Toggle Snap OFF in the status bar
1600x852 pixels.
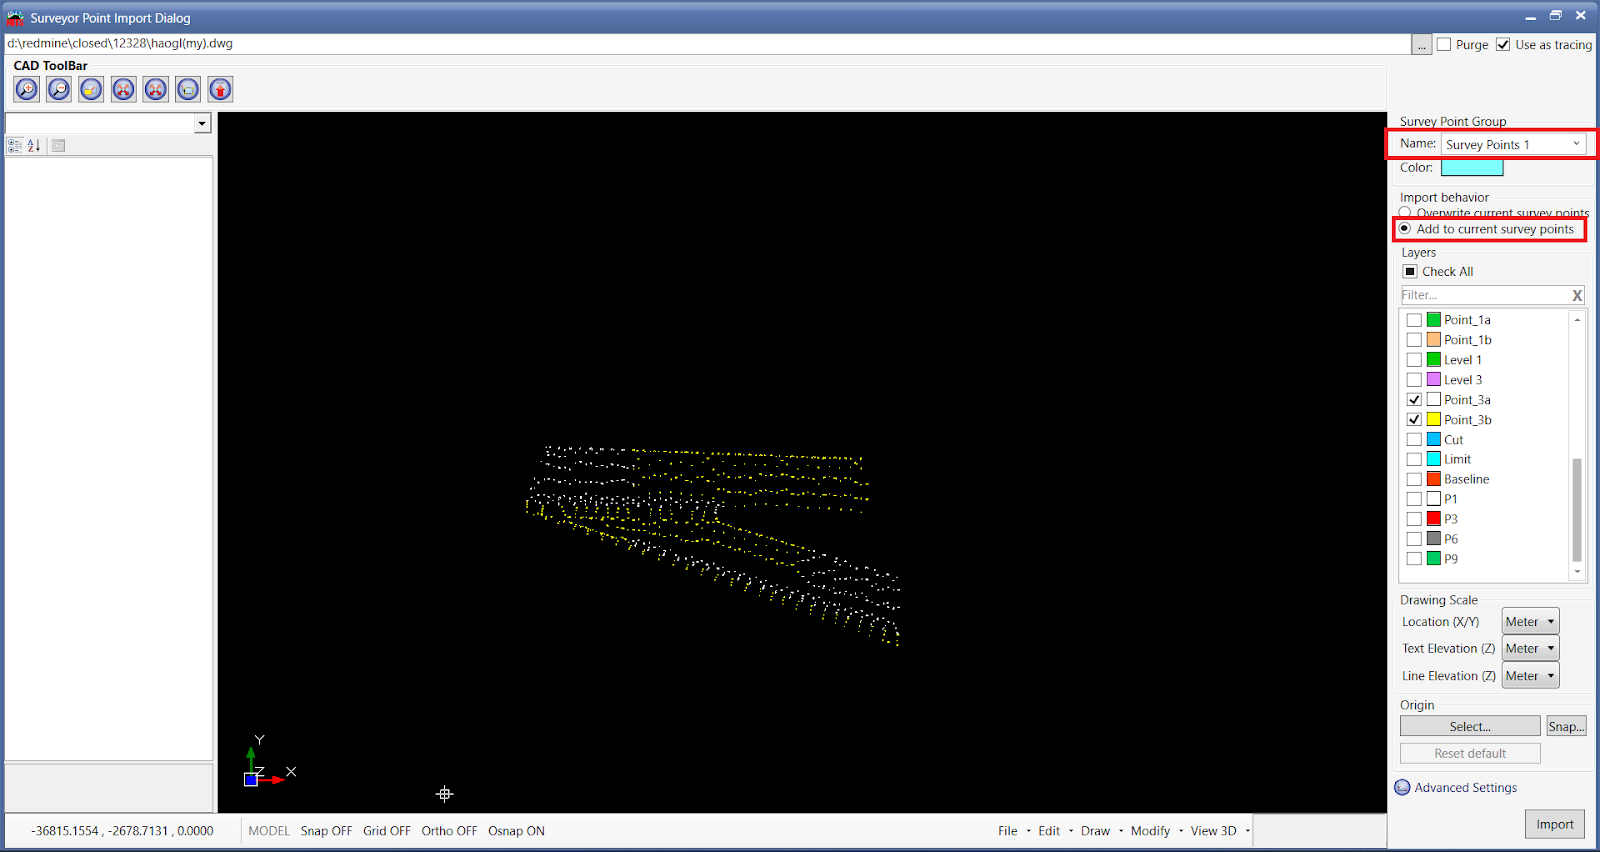tap(326, 831)
